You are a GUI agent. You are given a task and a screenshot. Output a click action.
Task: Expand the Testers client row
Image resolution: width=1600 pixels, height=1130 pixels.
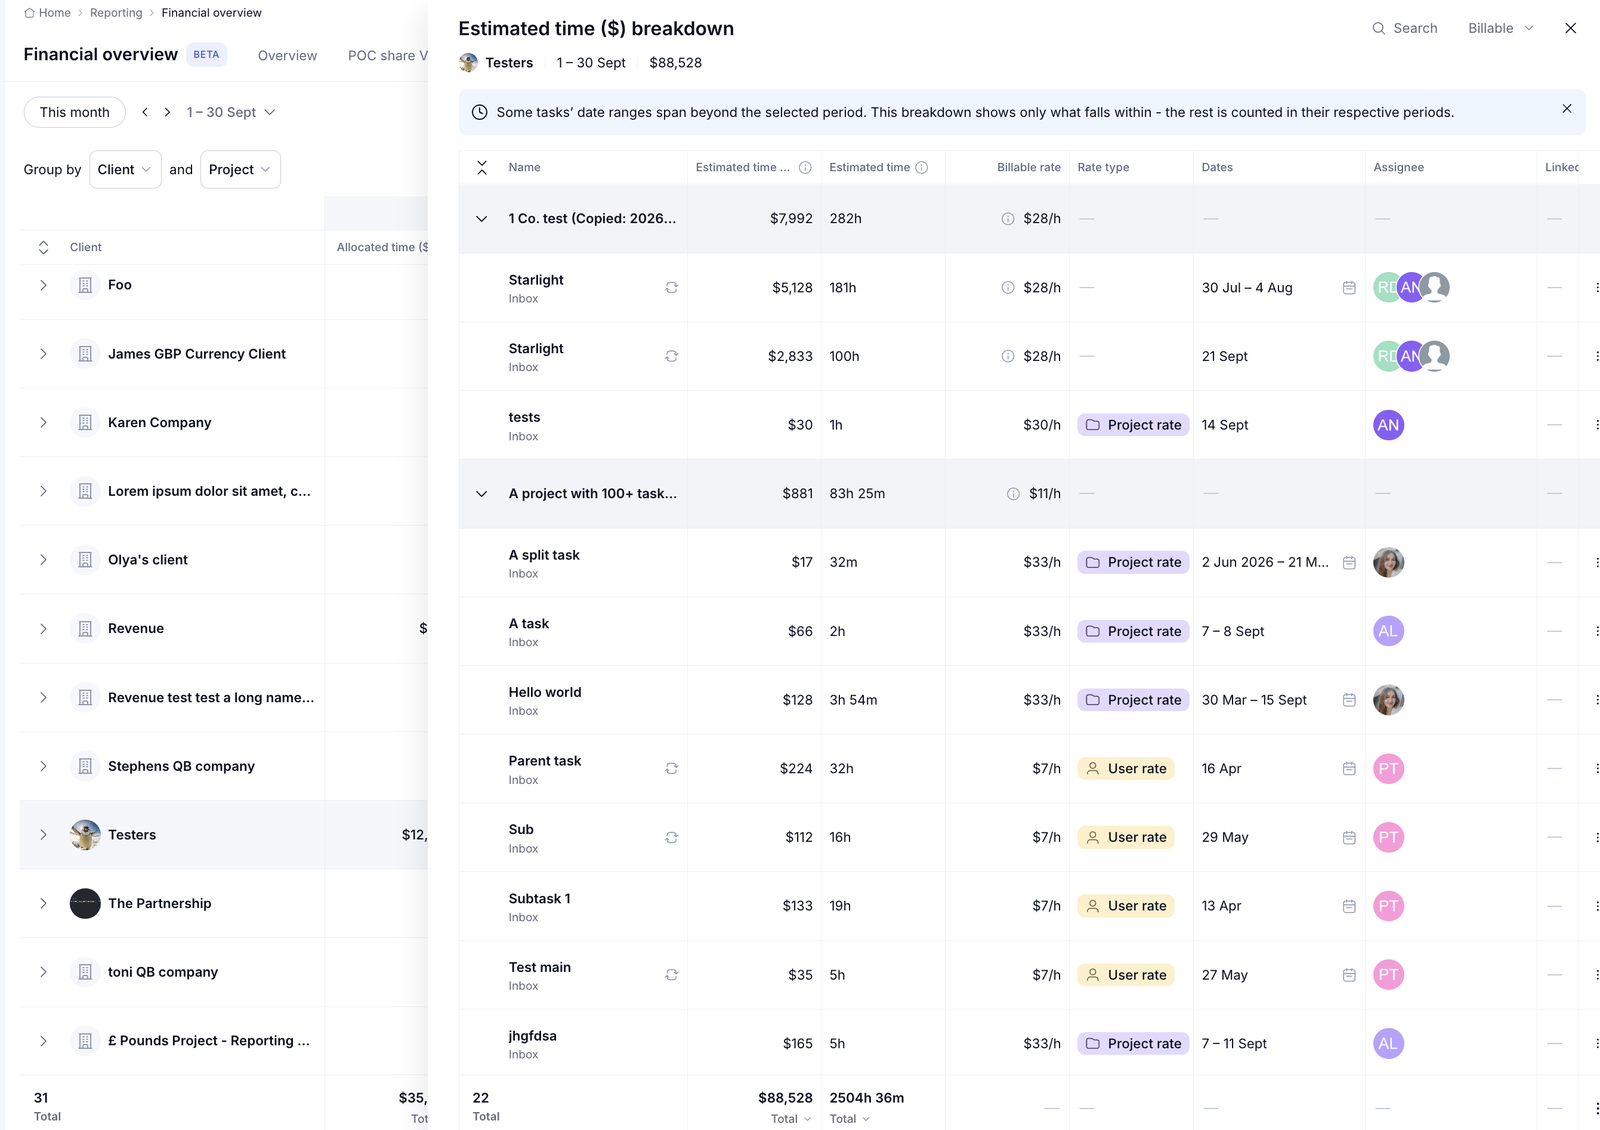(43, 835)
